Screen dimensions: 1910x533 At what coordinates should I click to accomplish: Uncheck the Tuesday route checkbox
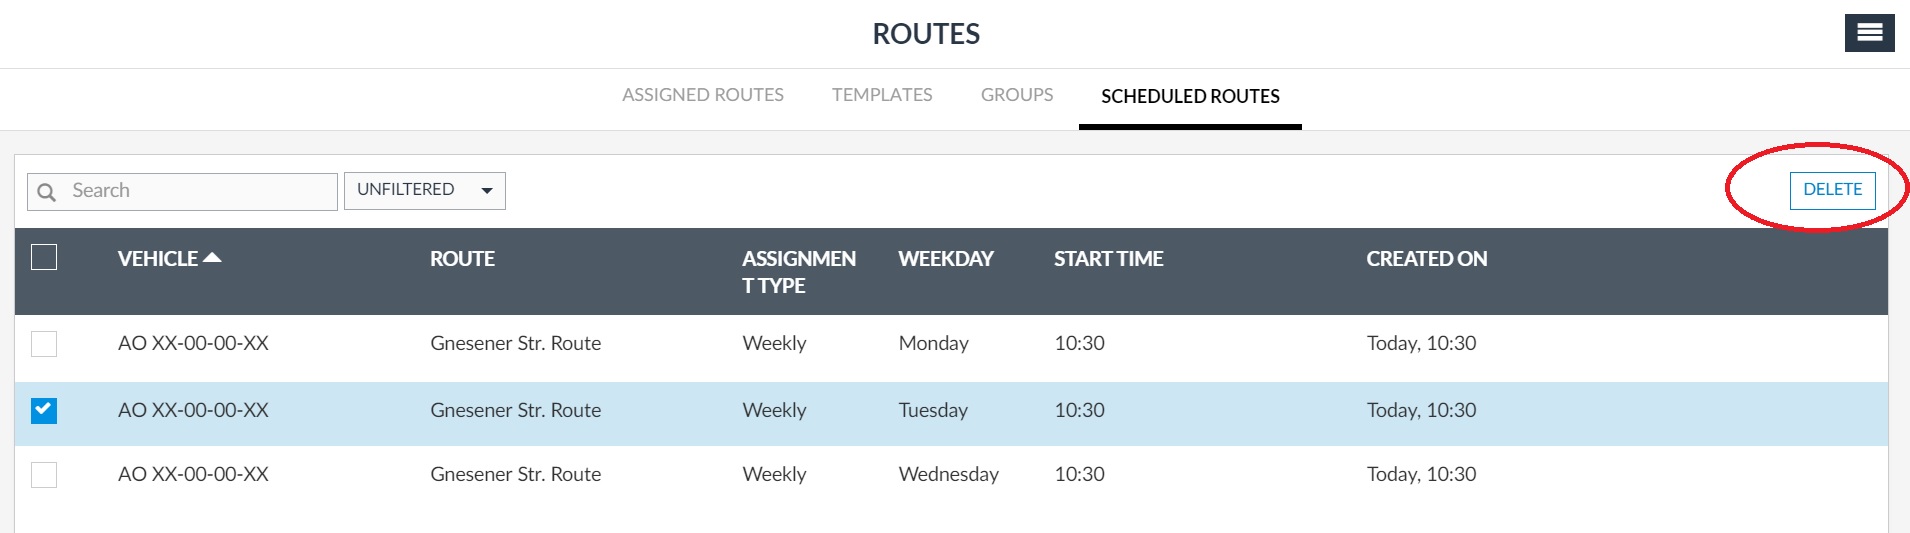(x=44, y=411)
